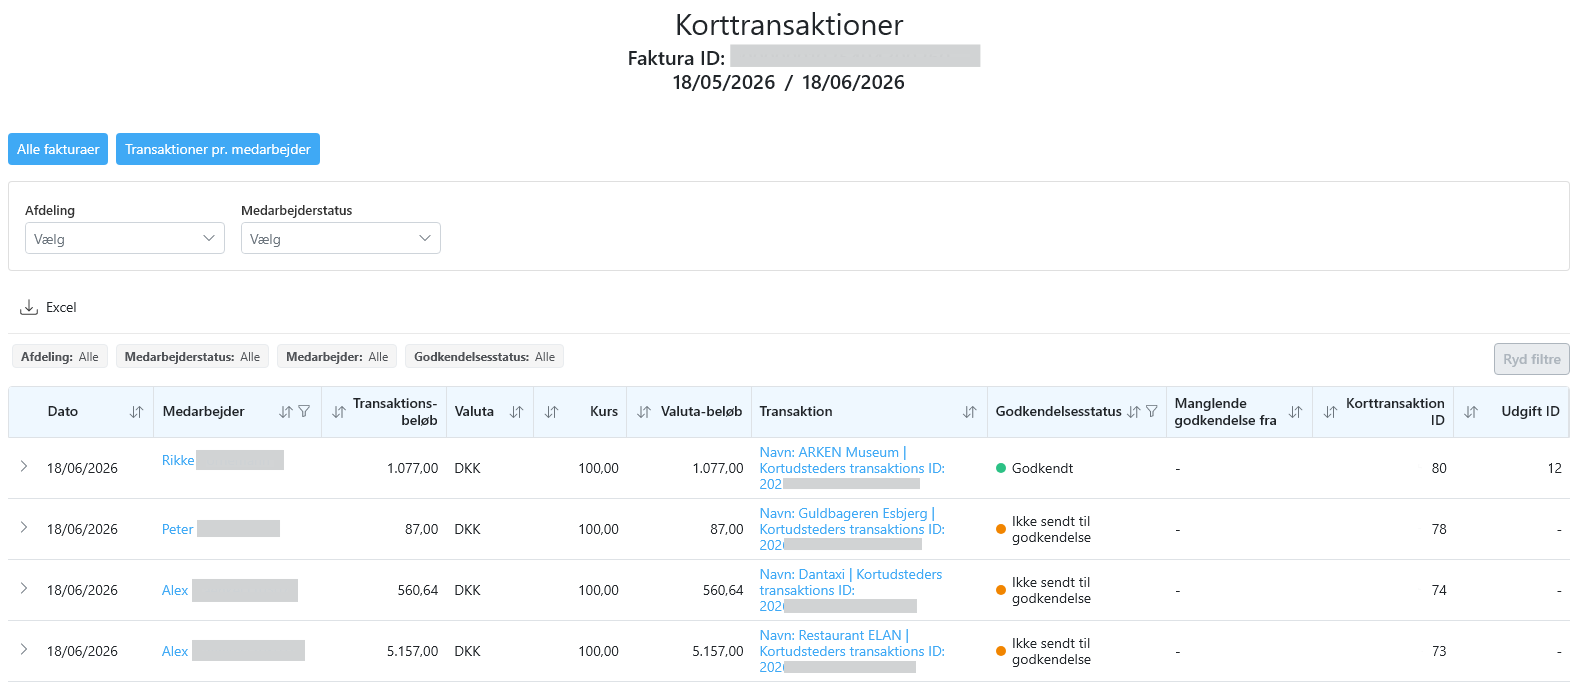This screenshot has height=683, width=1577.
Task: Open the Afdeling dropdown
Action: click(x=125, y=238)
